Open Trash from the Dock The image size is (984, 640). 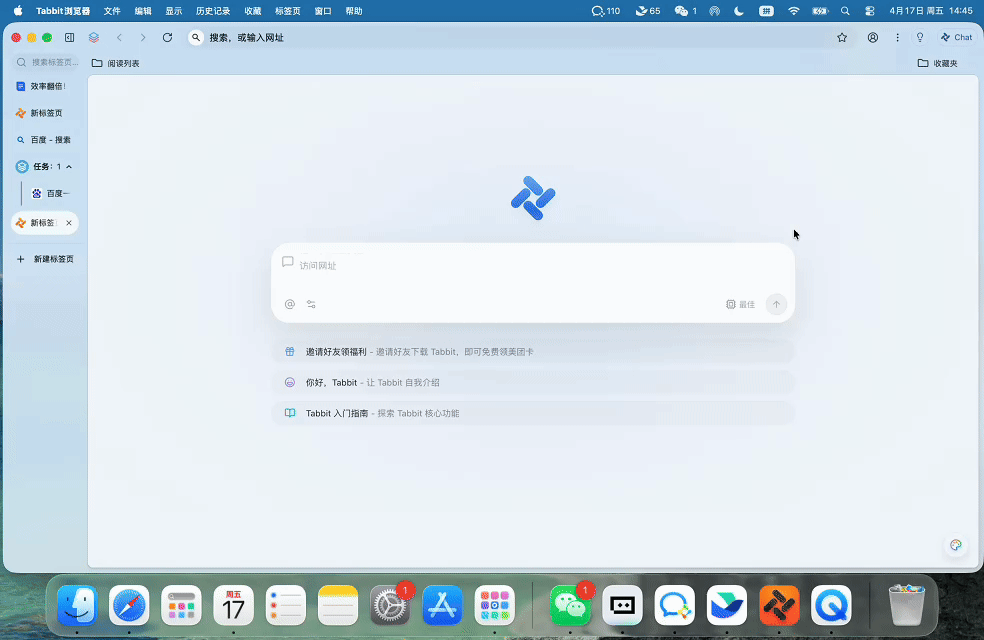907,605
